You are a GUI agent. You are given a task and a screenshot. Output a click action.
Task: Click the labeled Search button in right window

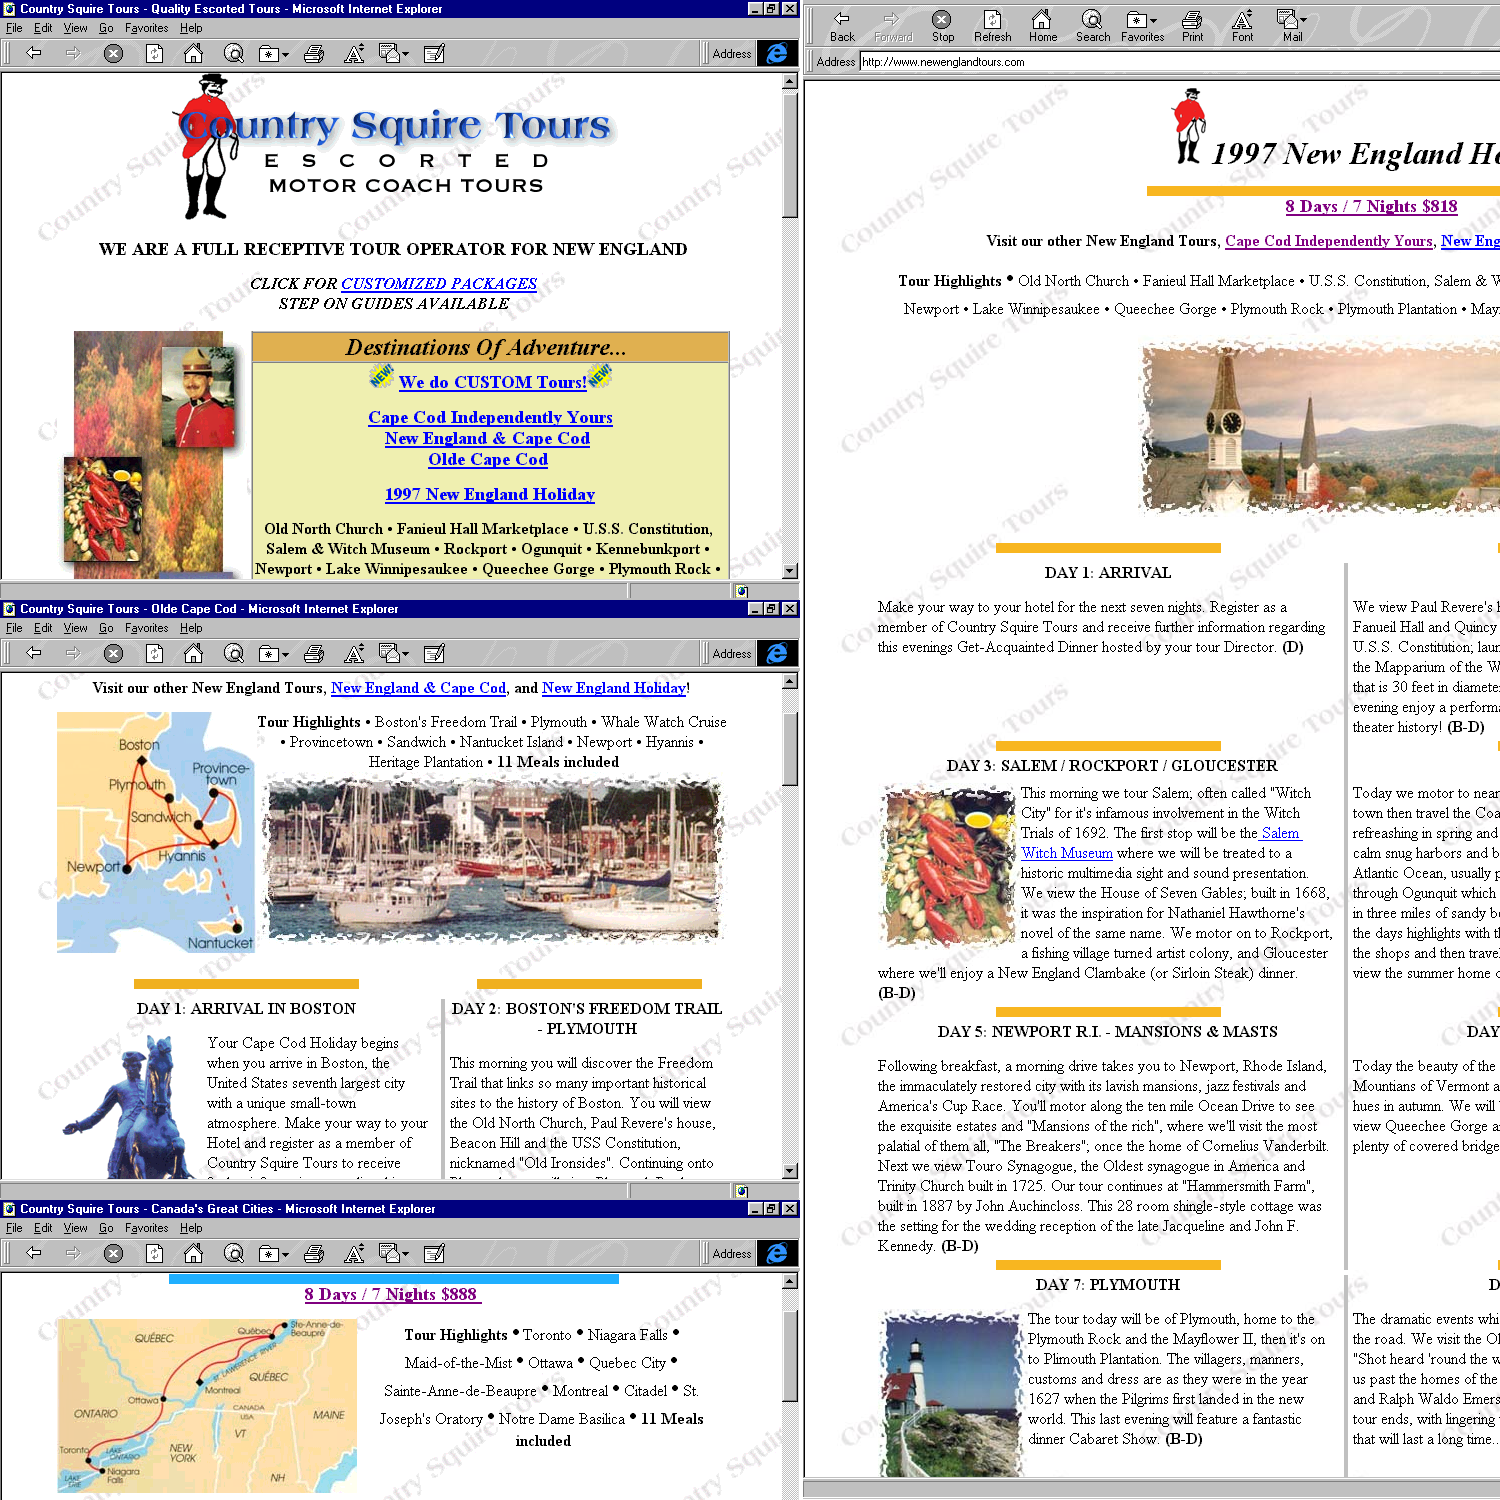point(1092,26)
